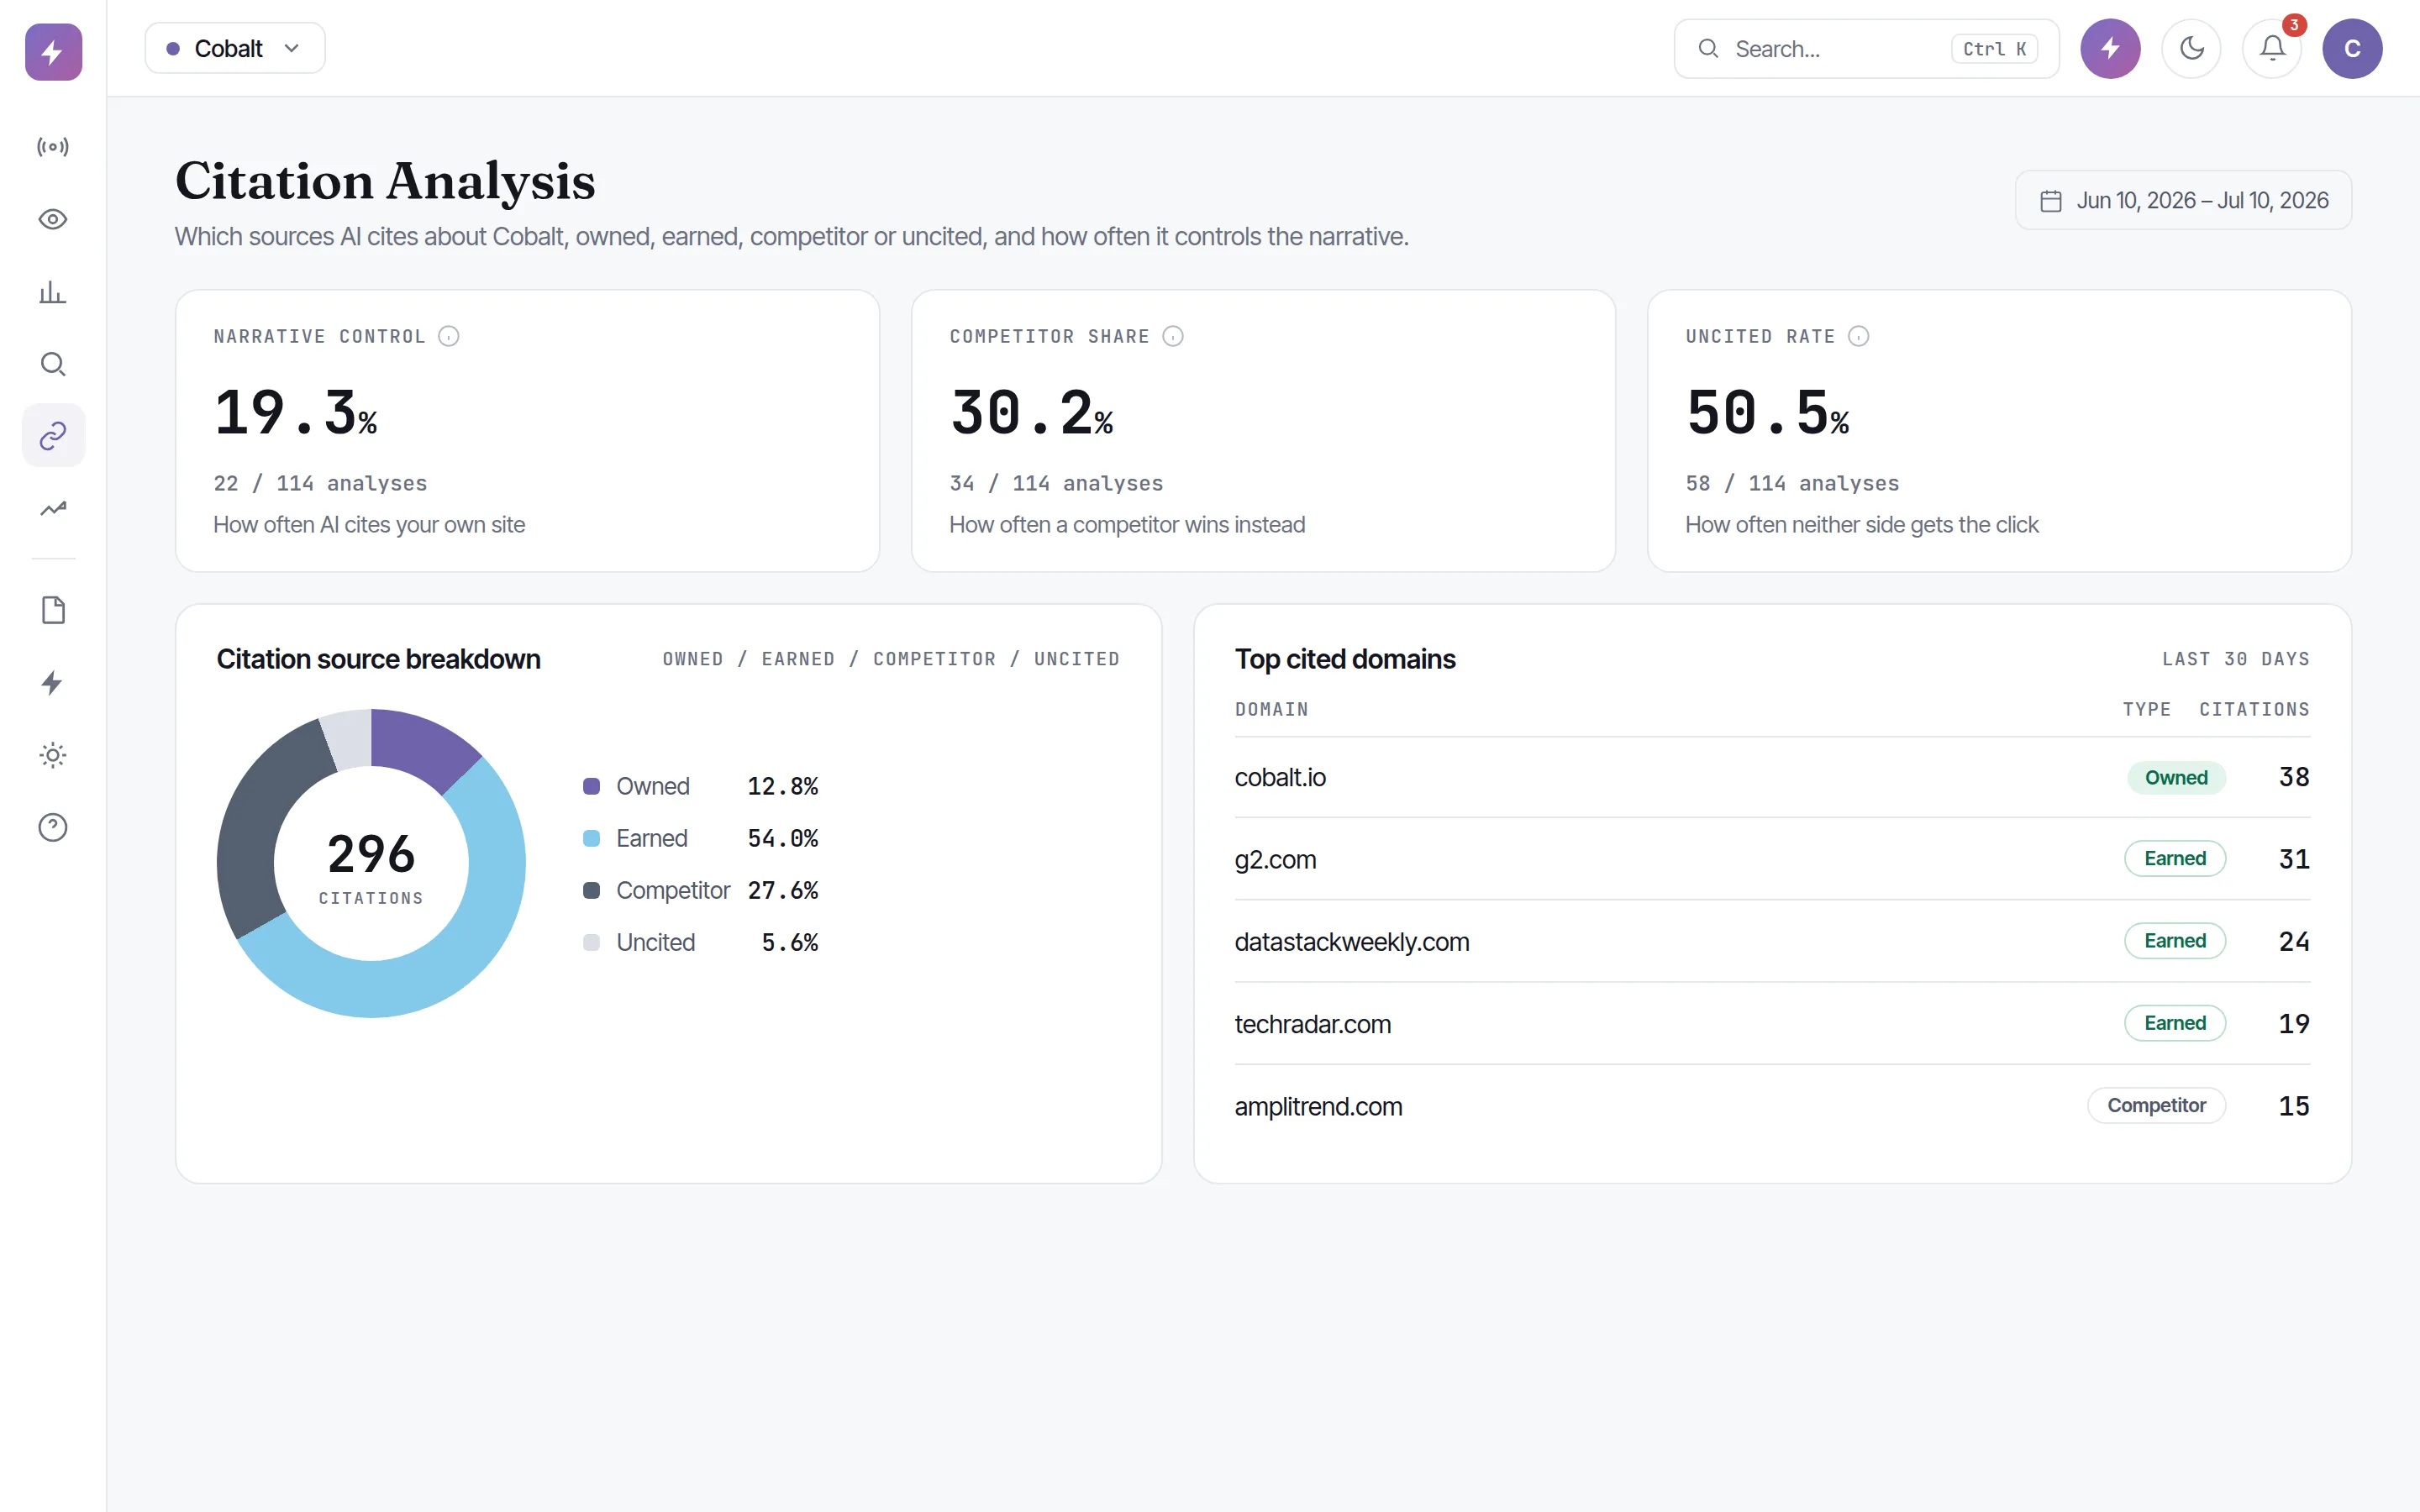Viewport: 2420px width, 1512px height.
Task: Open the broadcast signal sidebar icon
Action: (x=53, y=147)
